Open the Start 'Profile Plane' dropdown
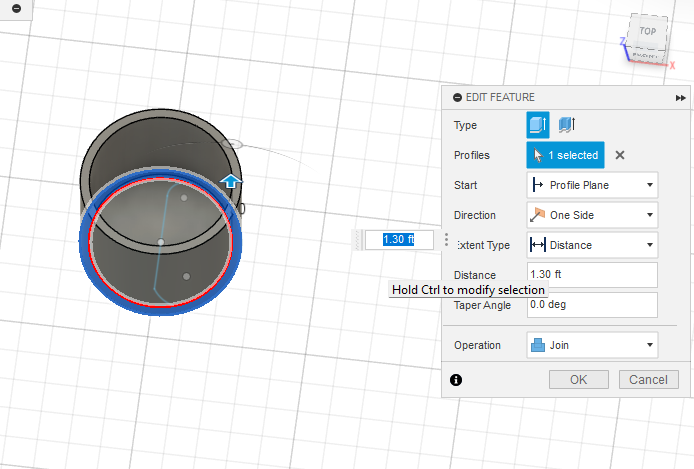This screenshot has height=469, width=694. click(x=592, y=185)
